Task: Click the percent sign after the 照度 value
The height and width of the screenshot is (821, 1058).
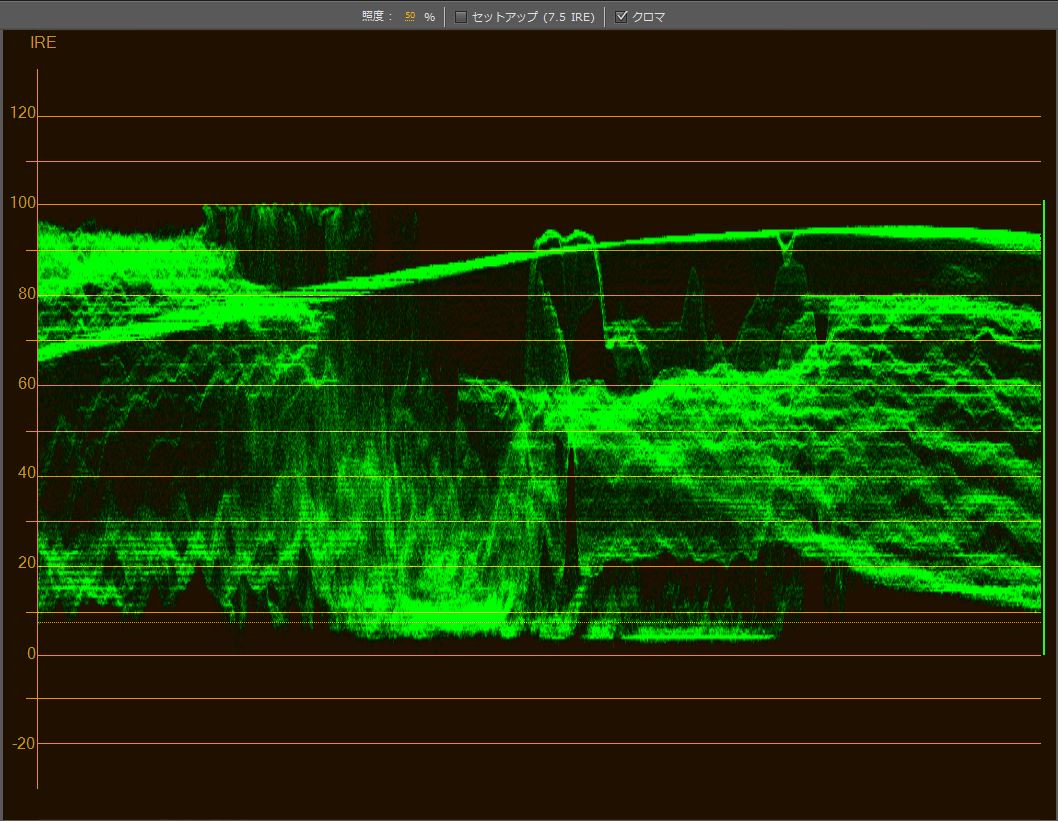Action: point(429,18)
